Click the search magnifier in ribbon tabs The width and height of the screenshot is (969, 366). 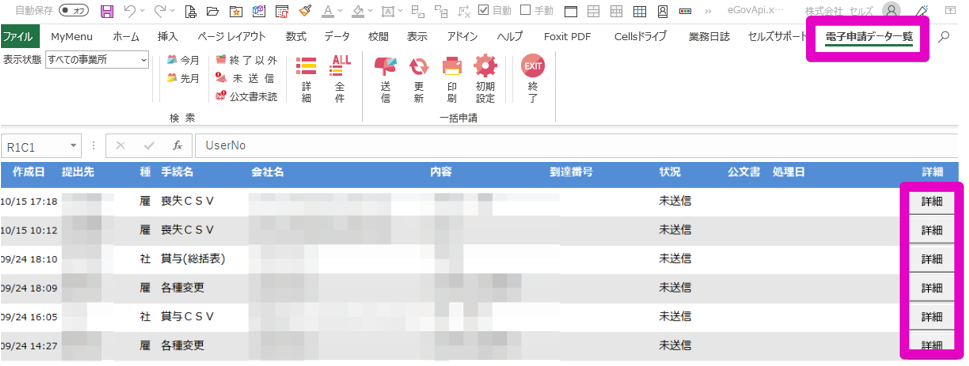944,37
